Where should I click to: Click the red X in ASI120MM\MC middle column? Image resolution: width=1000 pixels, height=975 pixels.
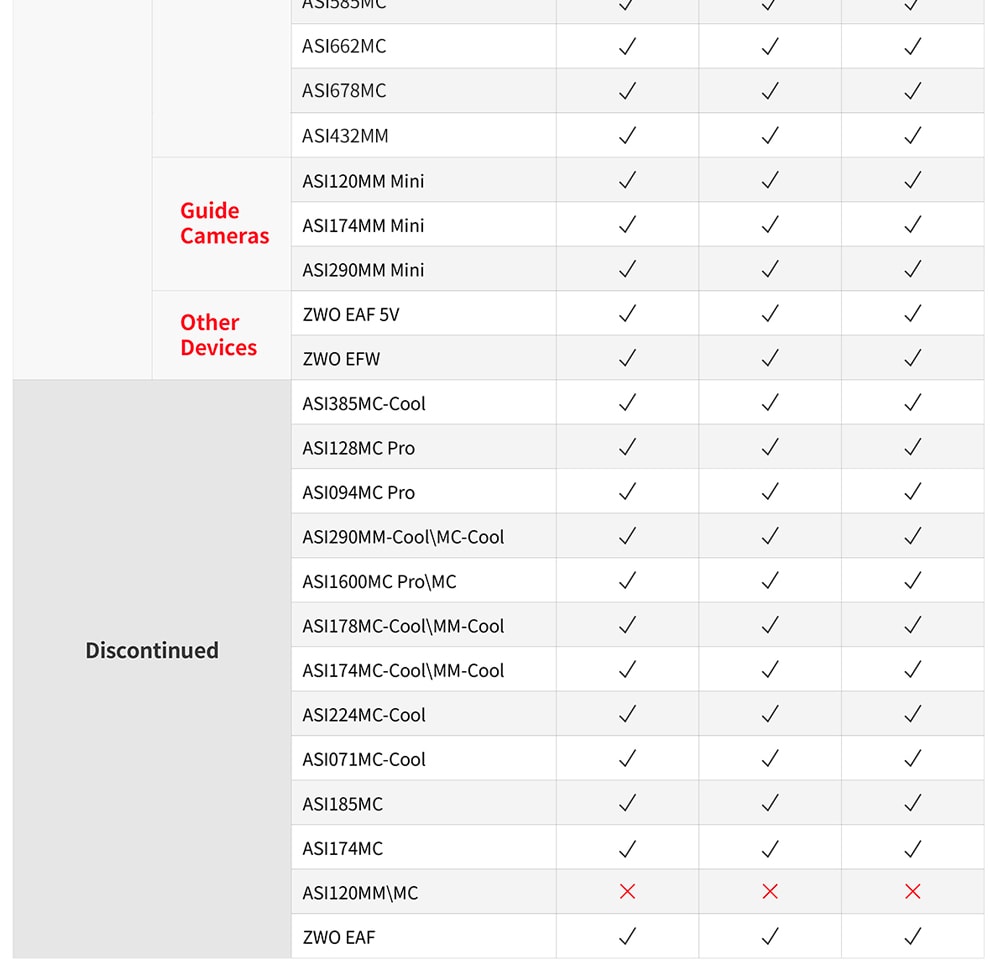(x=770, y=891)
